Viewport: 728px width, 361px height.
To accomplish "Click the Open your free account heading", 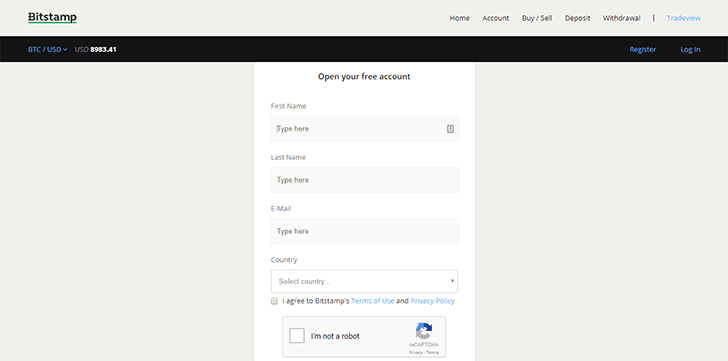I will pyautogui.click(x=364, y=77).
